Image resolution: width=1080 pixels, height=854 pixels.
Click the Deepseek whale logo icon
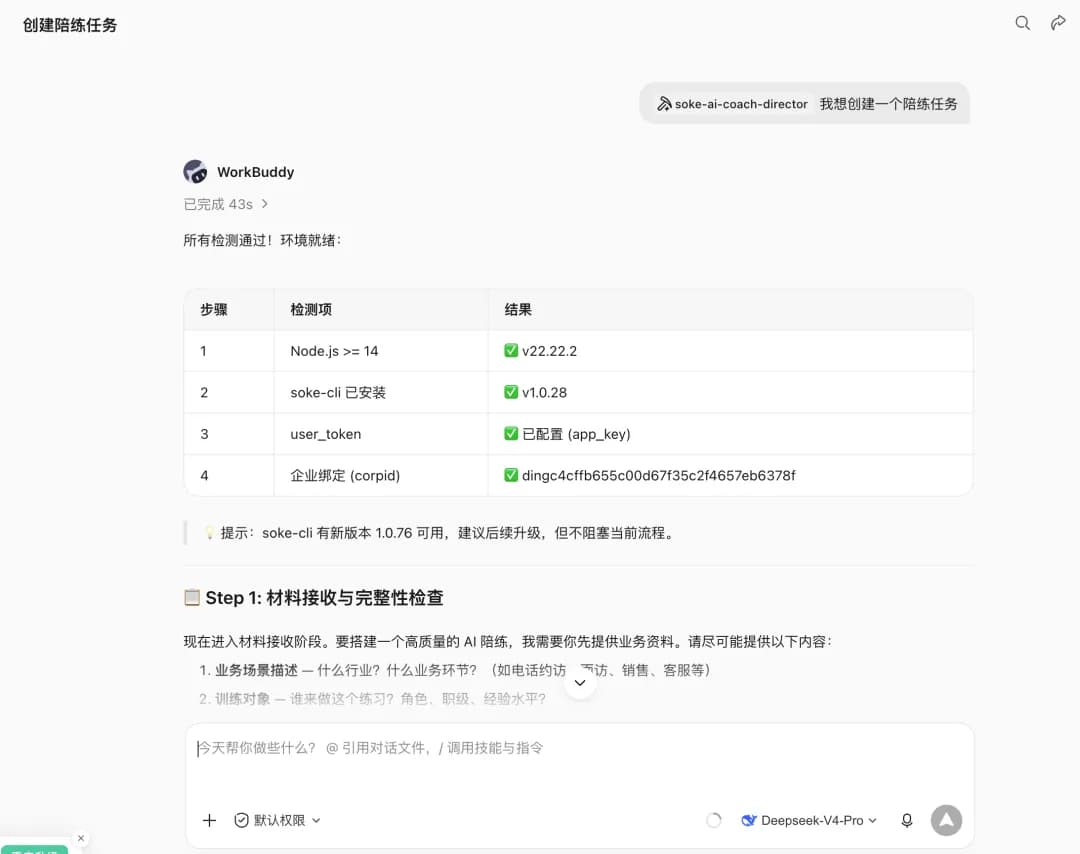point(749,820)
